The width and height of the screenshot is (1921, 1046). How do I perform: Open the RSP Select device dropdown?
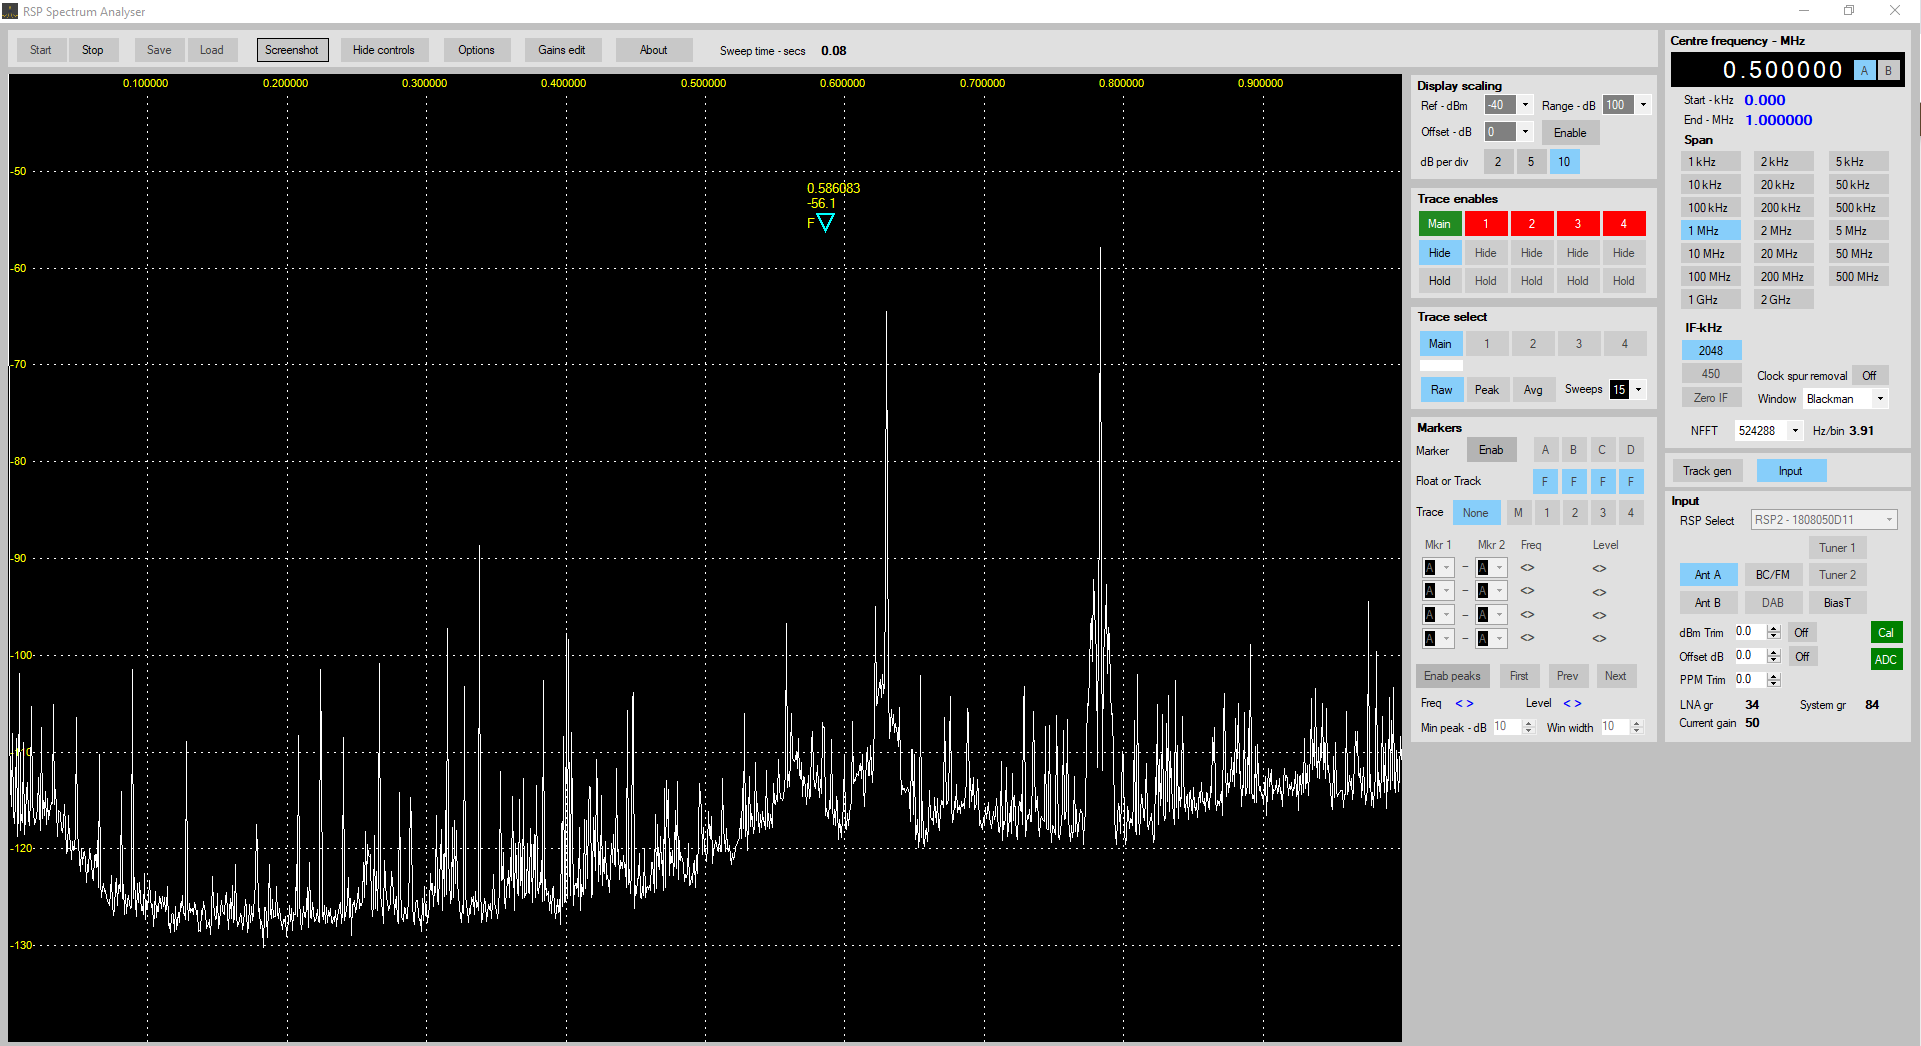1823,520
